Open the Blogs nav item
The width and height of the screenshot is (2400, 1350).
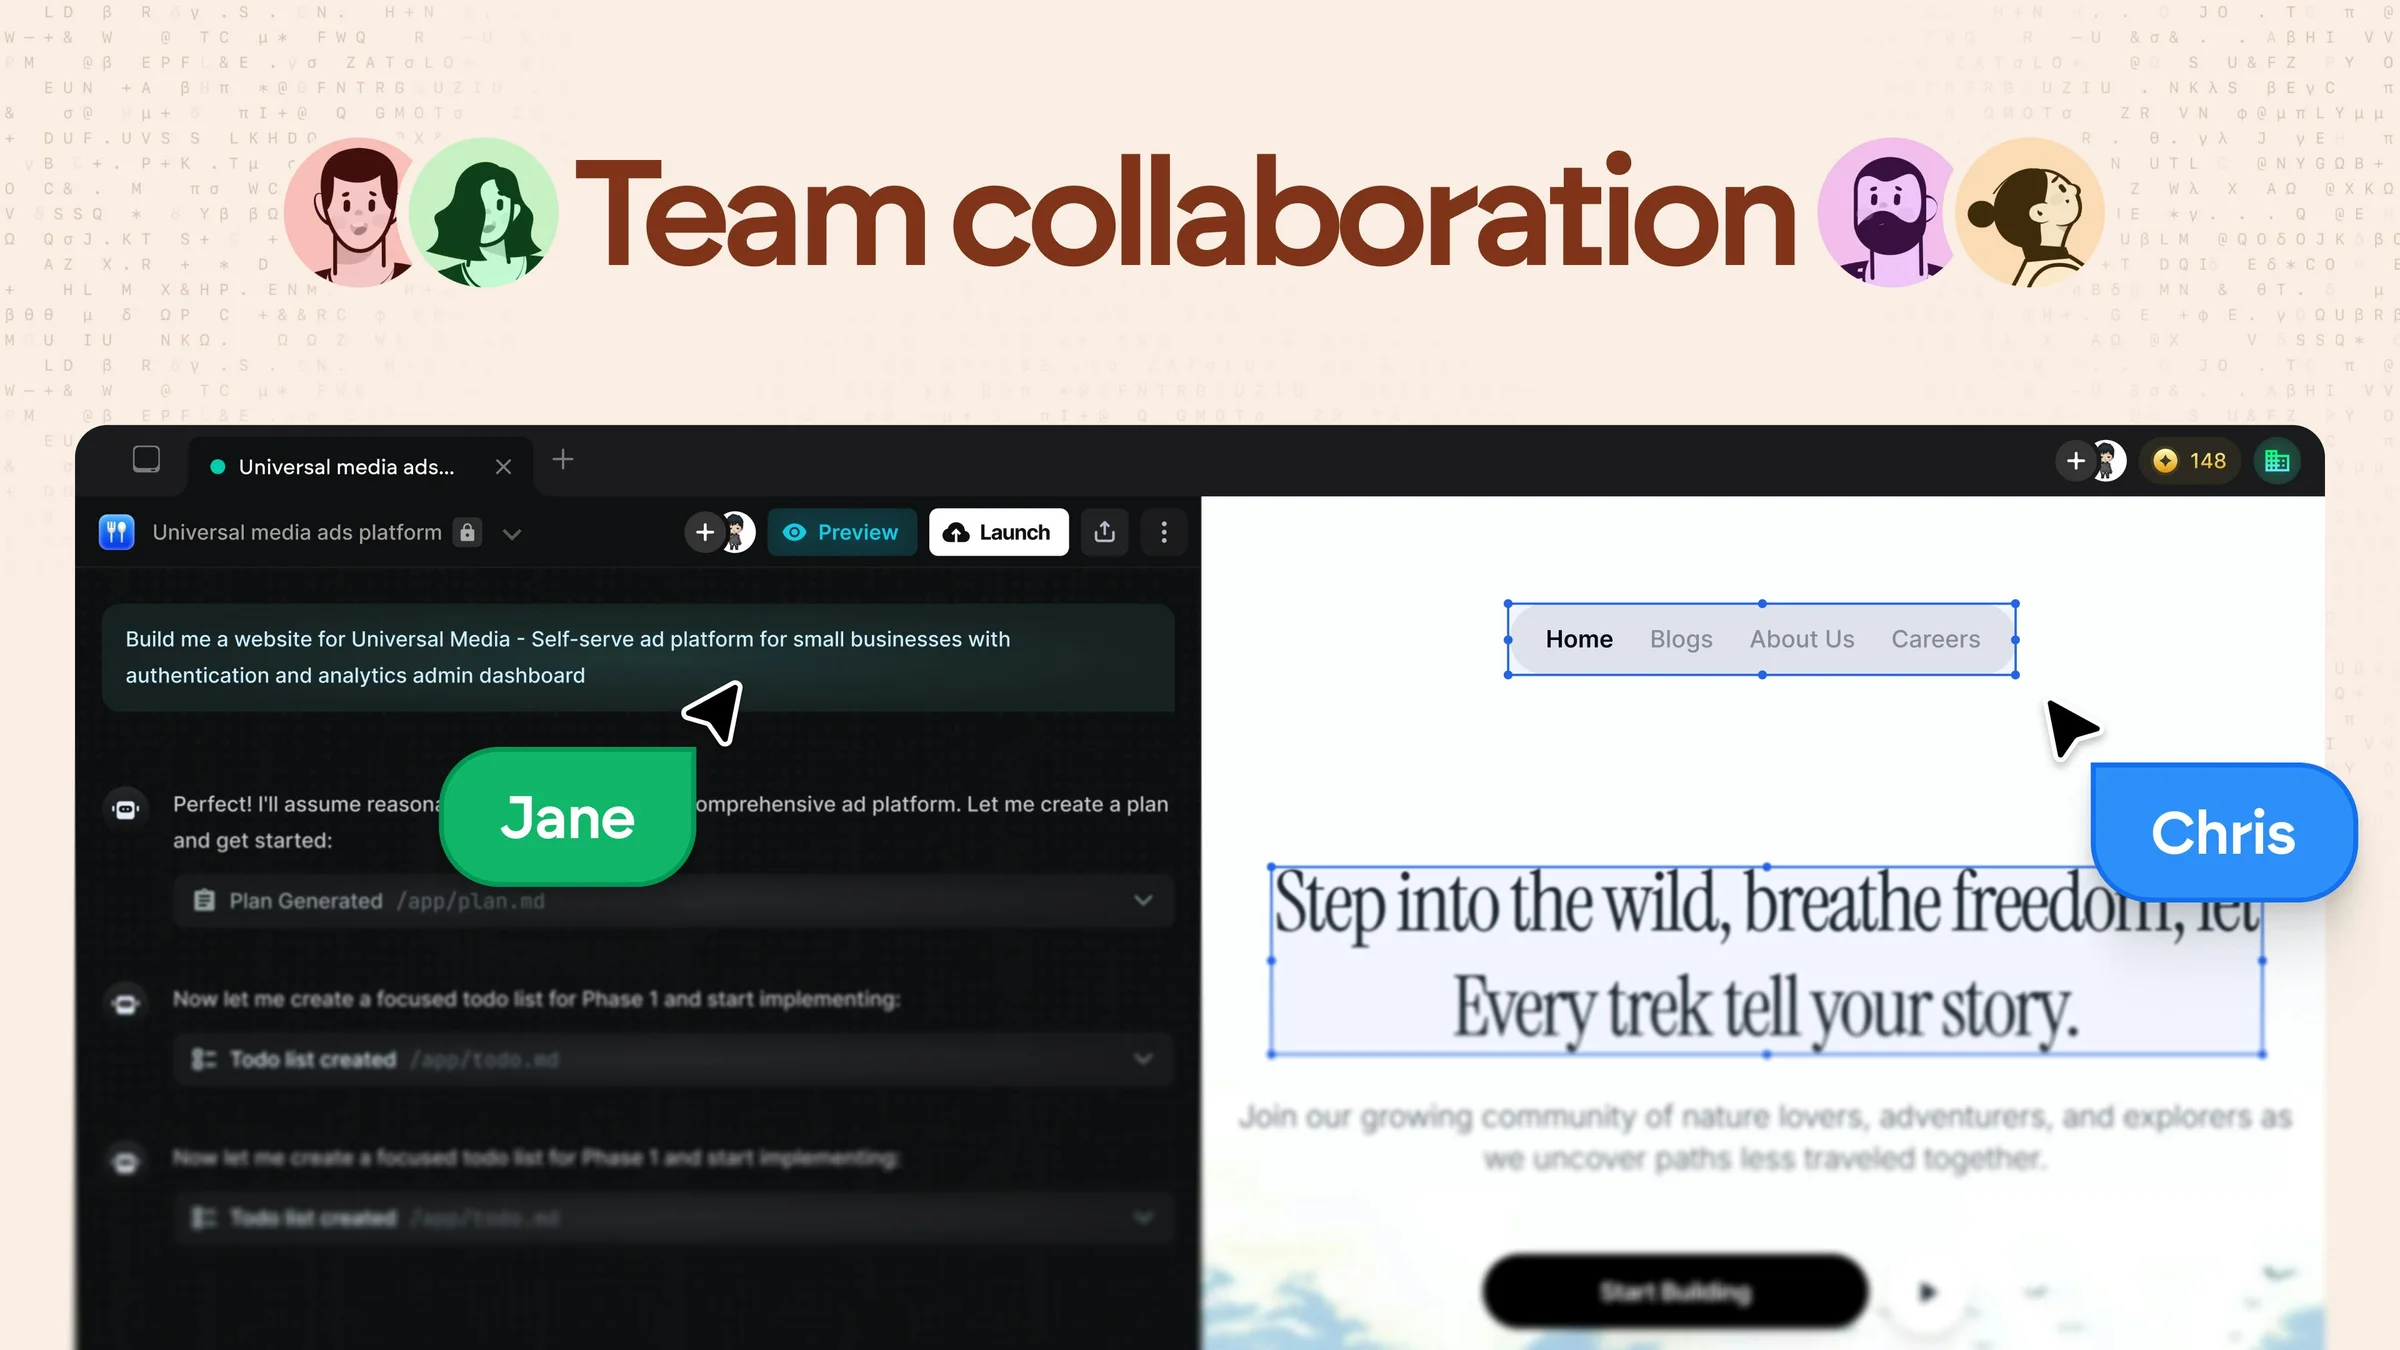1681,639
